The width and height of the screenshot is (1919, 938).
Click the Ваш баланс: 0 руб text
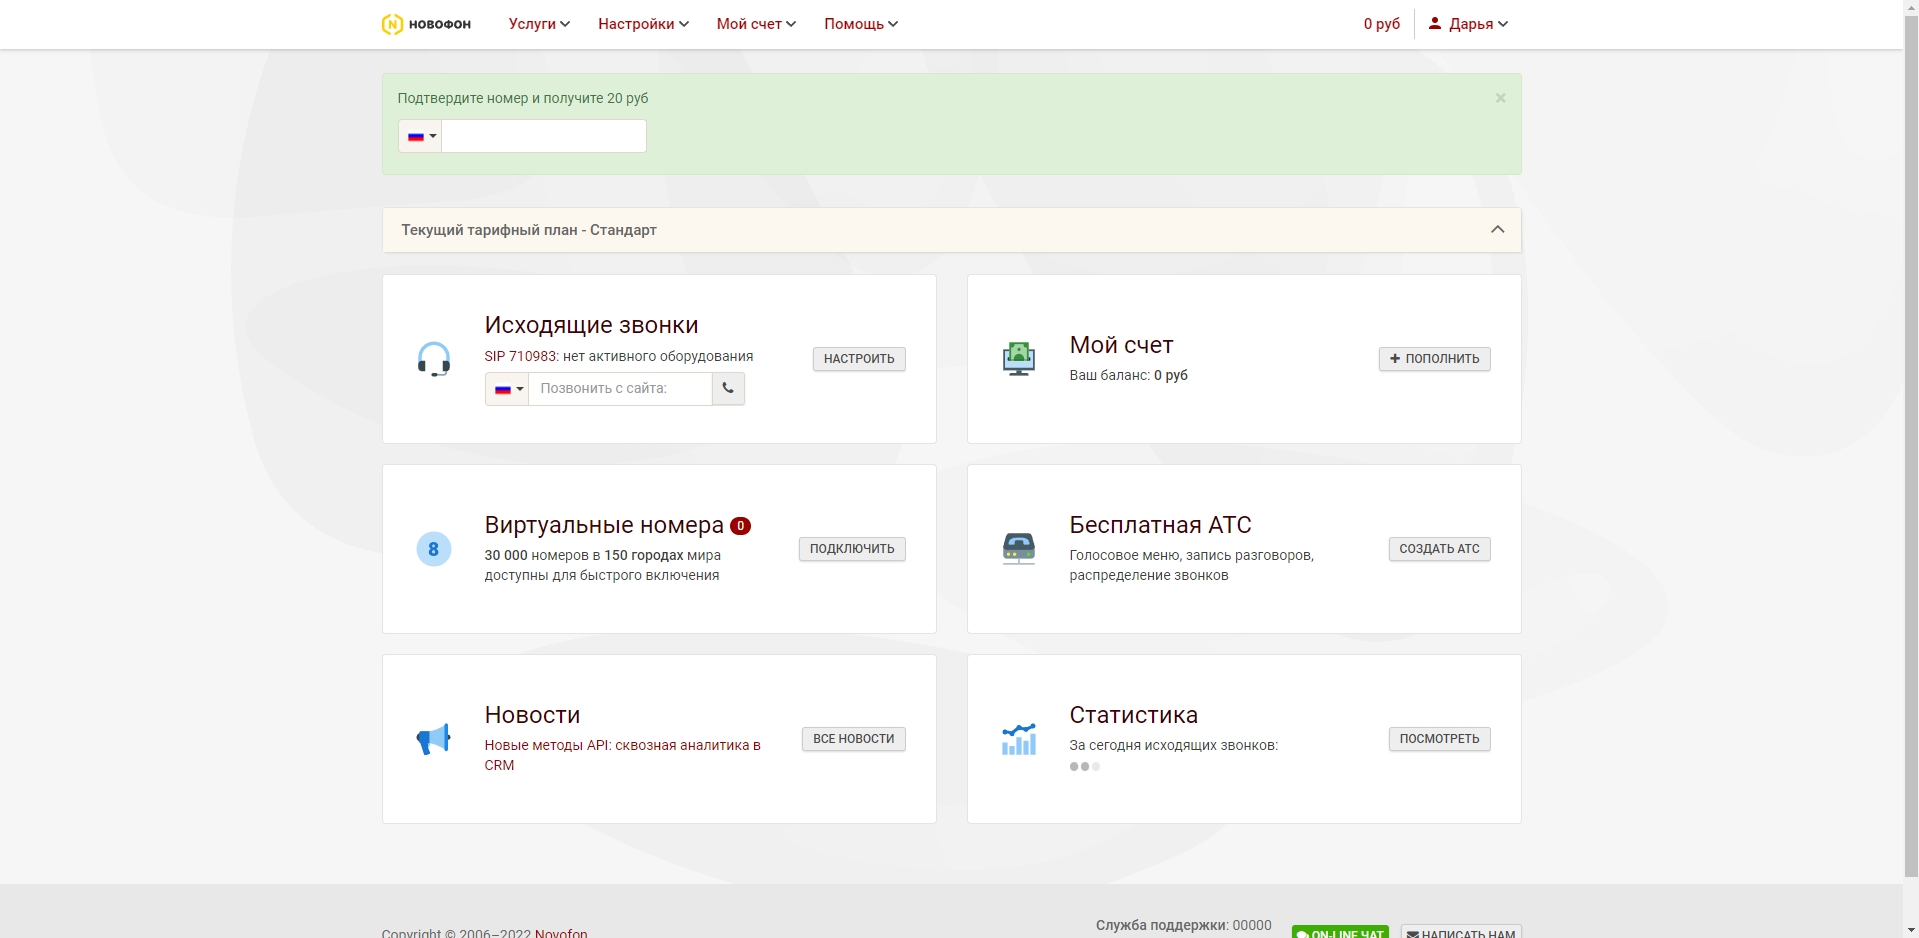[1129, 375]
